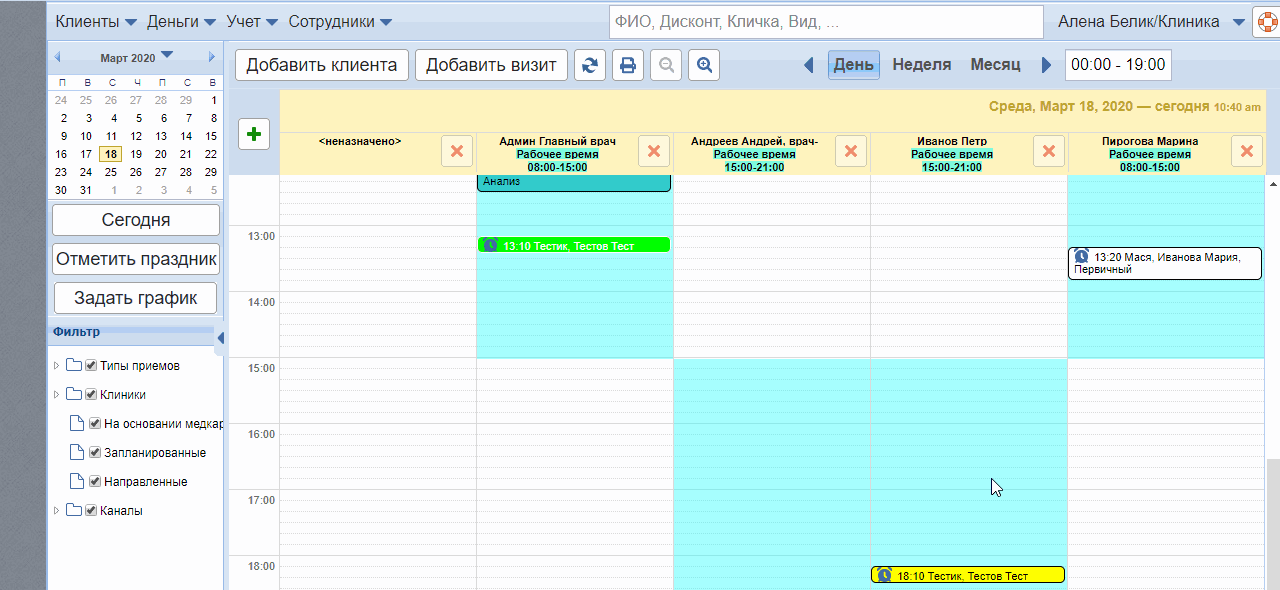This screenshot has height=590, width=1280.
Task: Click the Сегодня button
Action: click(x=136, y=220)
